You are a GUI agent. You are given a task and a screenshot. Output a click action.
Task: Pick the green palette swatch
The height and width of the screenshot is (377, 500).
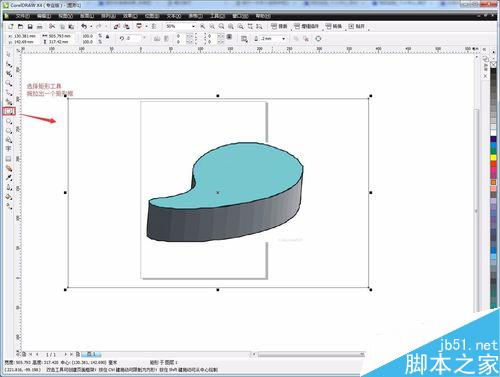pyautogui.click(x=493, y=151)
